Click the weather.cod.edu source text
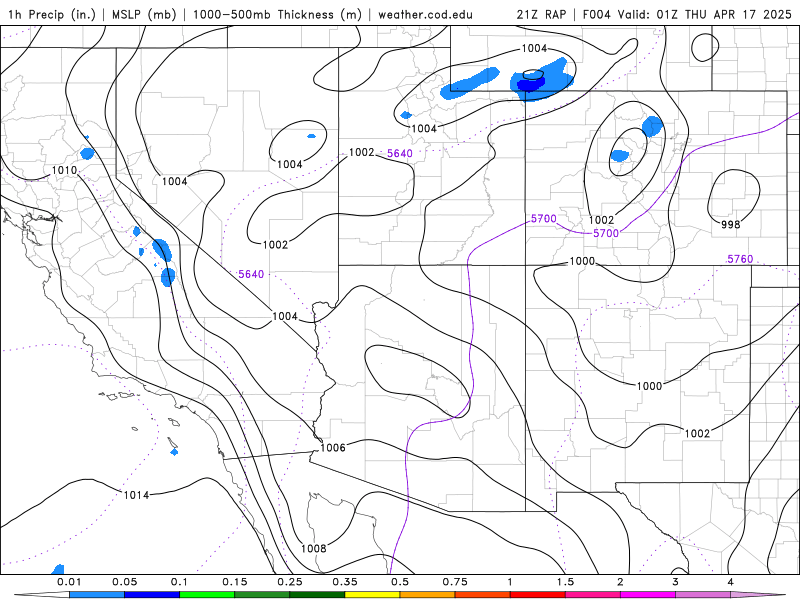 pos(425,14)
